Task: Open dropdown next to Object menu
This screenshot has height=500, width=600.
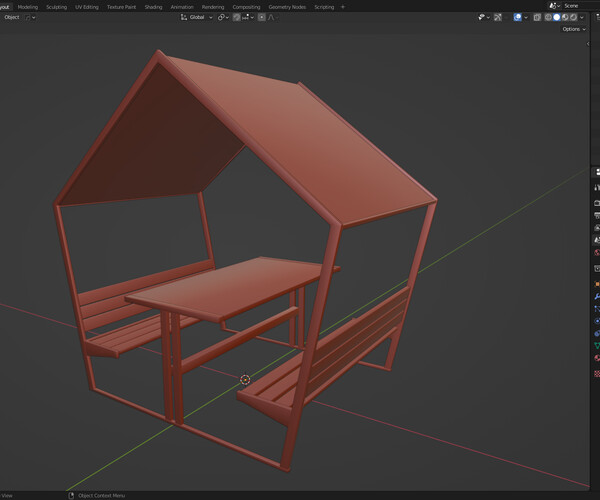Action: (30, 17)
